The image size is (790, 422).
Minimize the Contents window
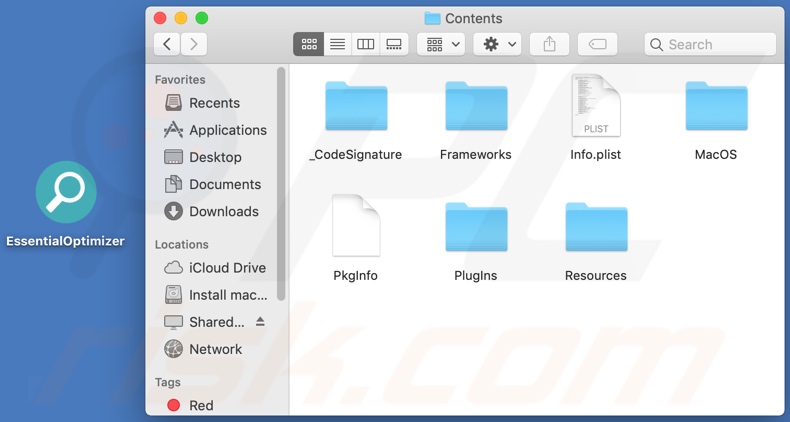[x=181, y=19]
